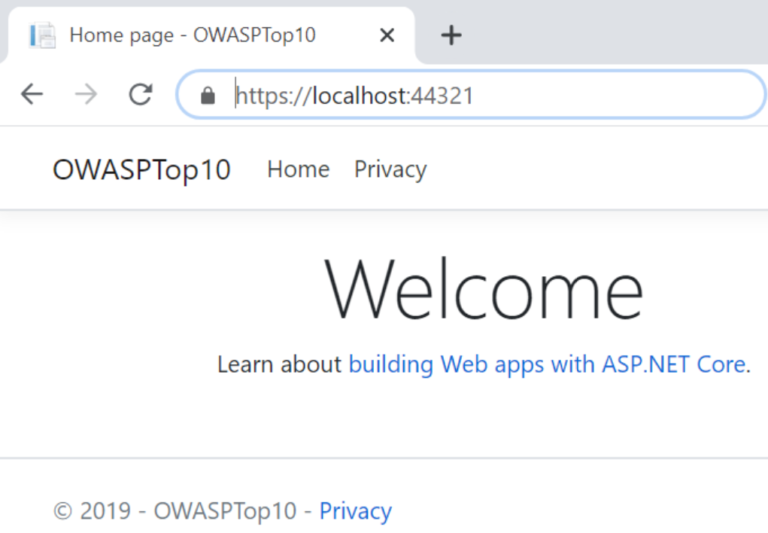Image resolution: width=768 pixels, height=533 pixels.
Task: Click the browser forward arrow
Action: 86,95
